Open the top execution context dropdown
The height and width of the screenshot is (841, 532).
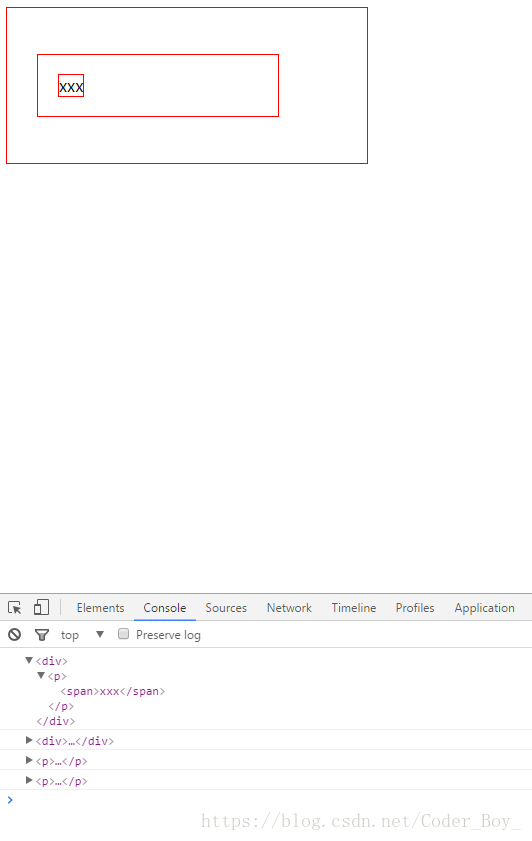click(x=82, y=635)
